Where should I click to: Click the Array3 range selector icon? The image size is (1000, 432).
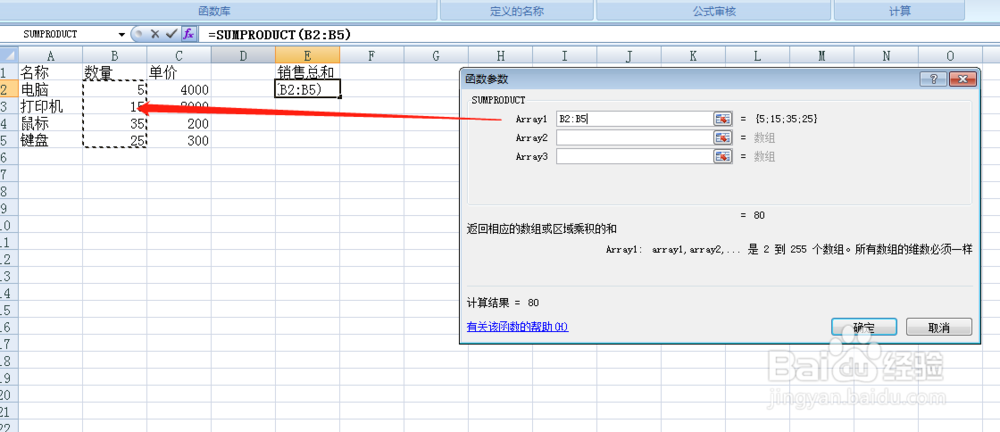pos(723,156)
